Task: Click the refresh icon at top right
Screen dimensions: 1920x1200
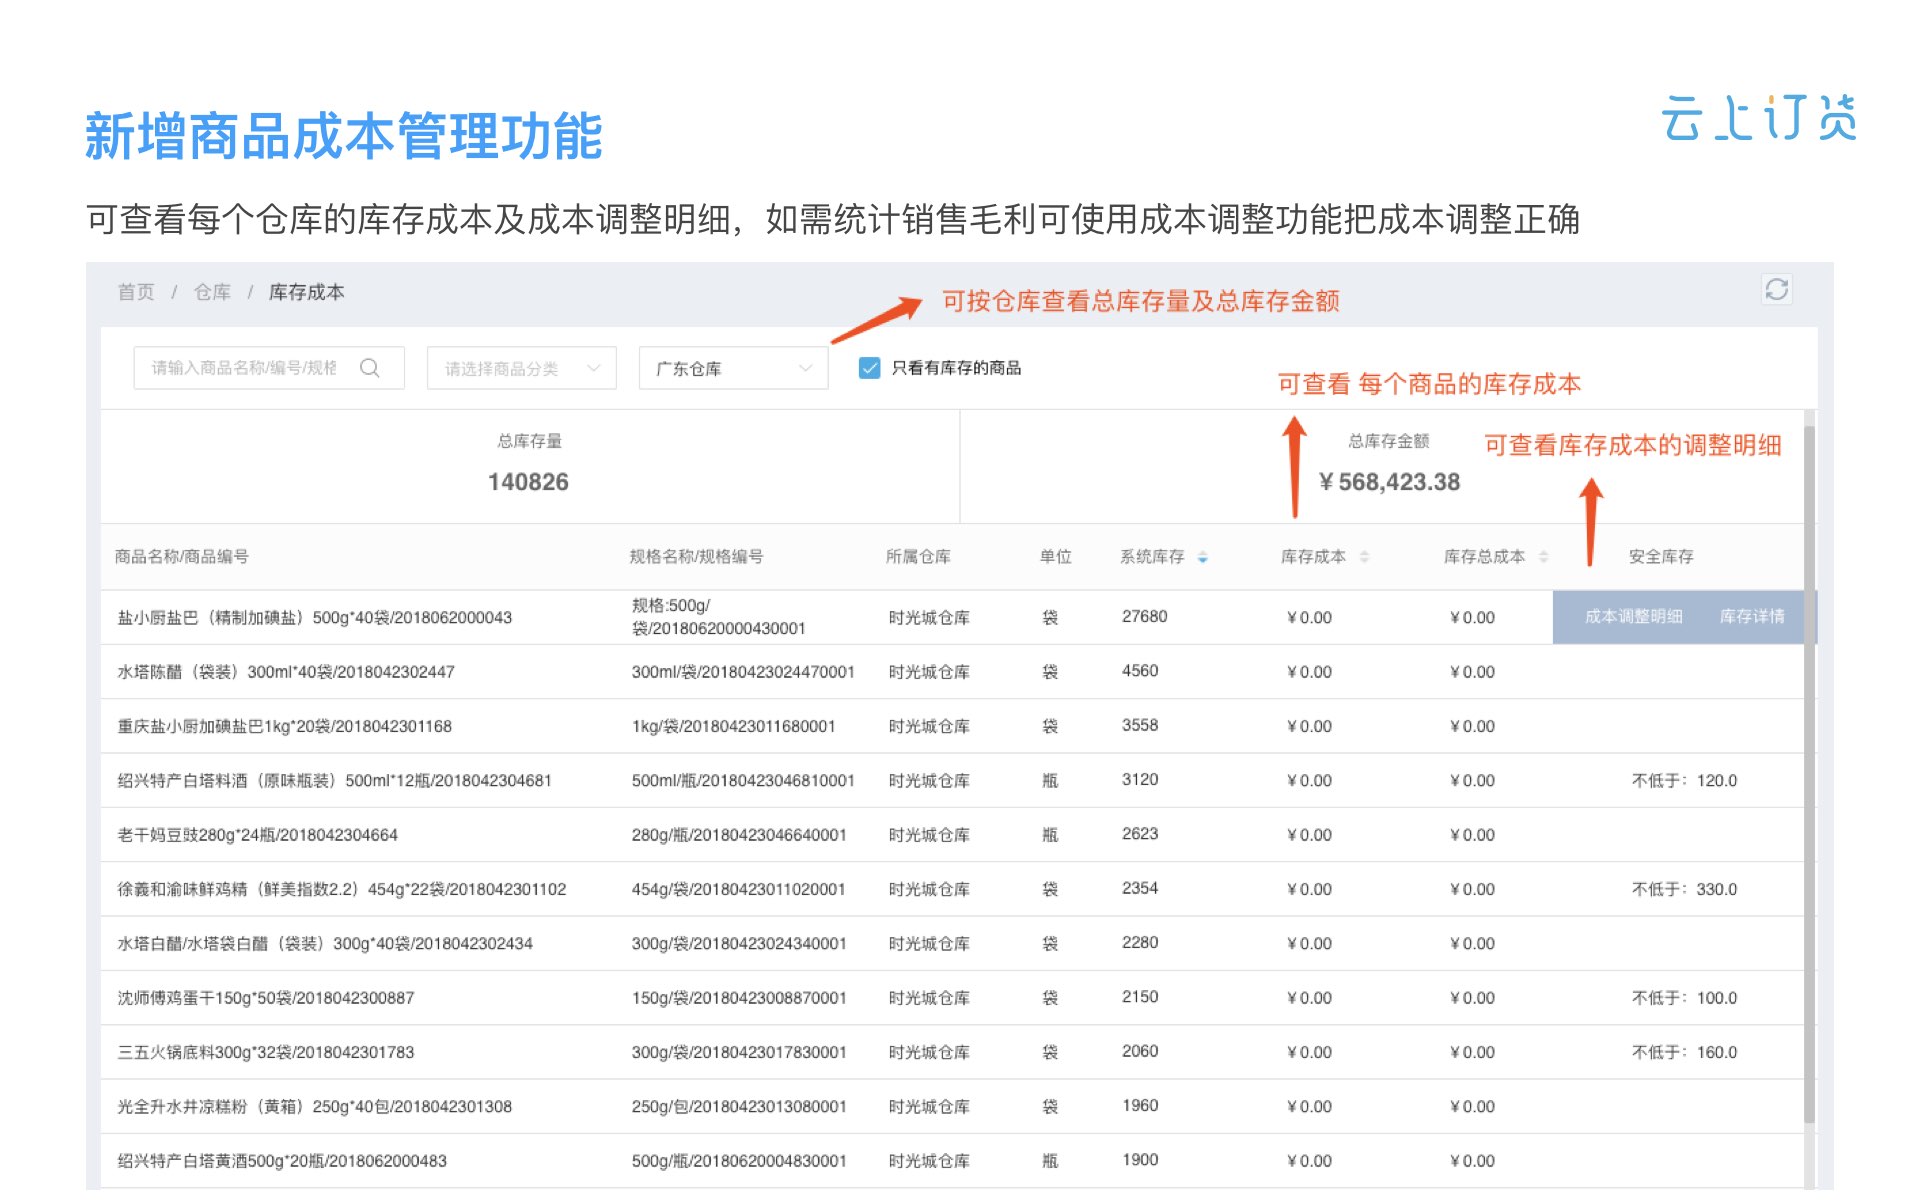Action: click(x=1776, y=289)
